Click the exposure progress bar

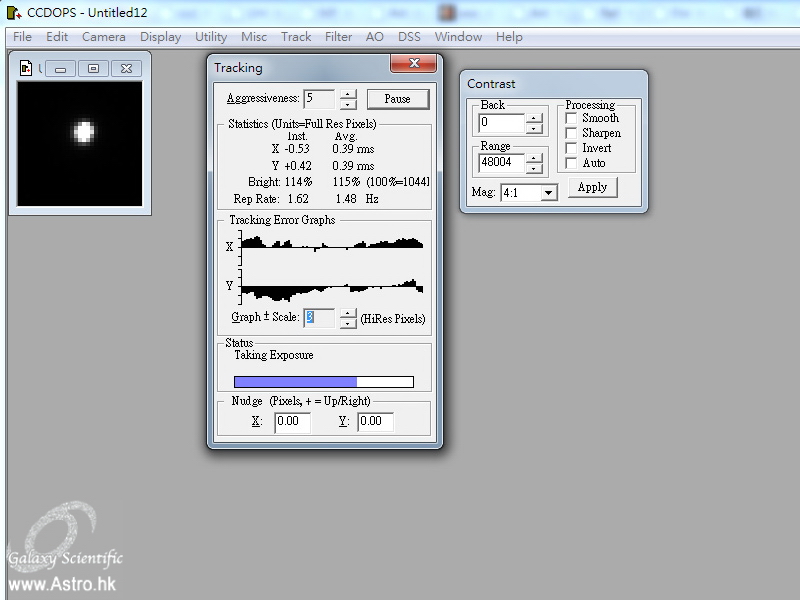point(323,382)
